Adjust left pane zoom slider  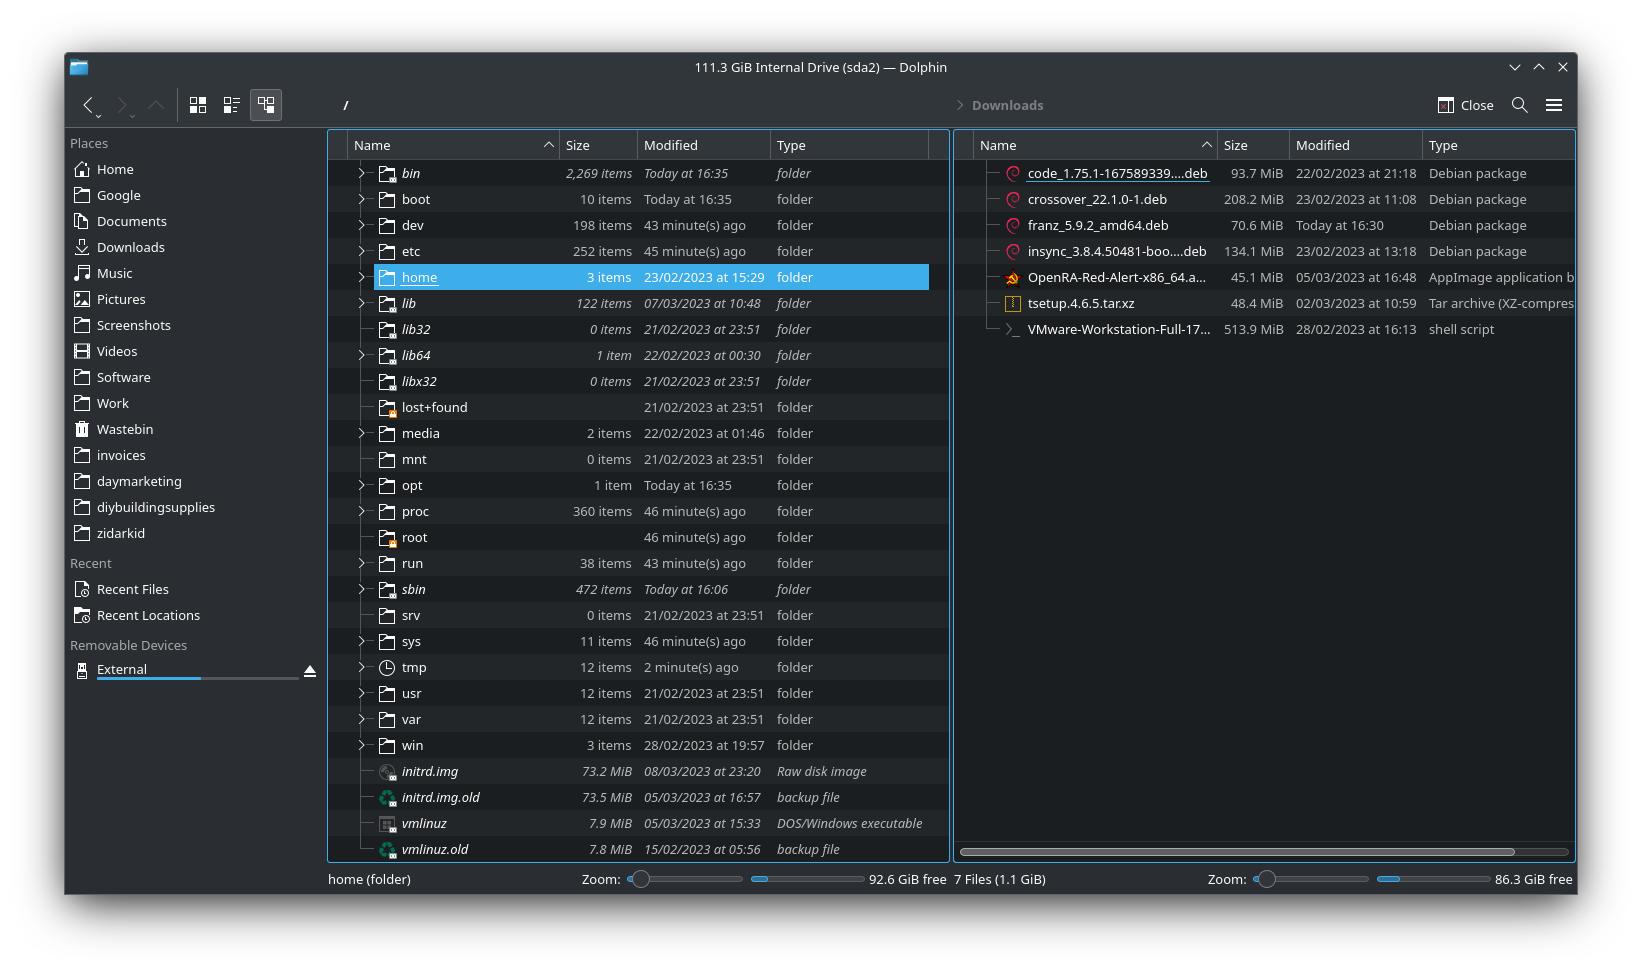click(x=642, y=879)
